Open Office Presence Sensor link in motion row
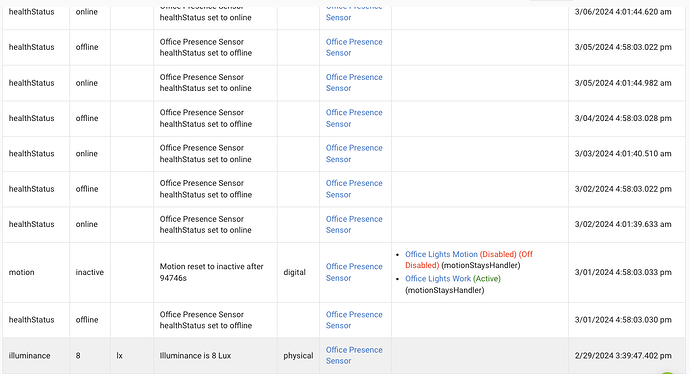This screenshot has width=690, height=374. 354,272
